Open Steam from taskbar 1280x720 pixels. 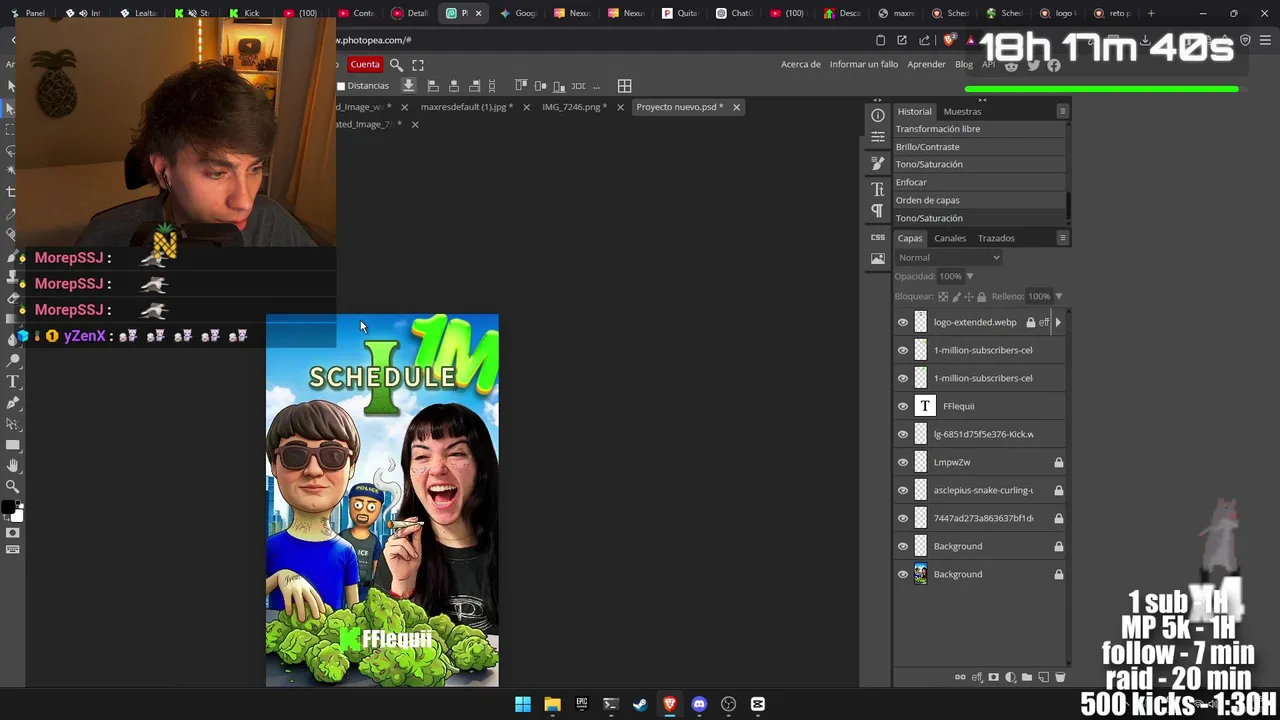pos(640,704)
